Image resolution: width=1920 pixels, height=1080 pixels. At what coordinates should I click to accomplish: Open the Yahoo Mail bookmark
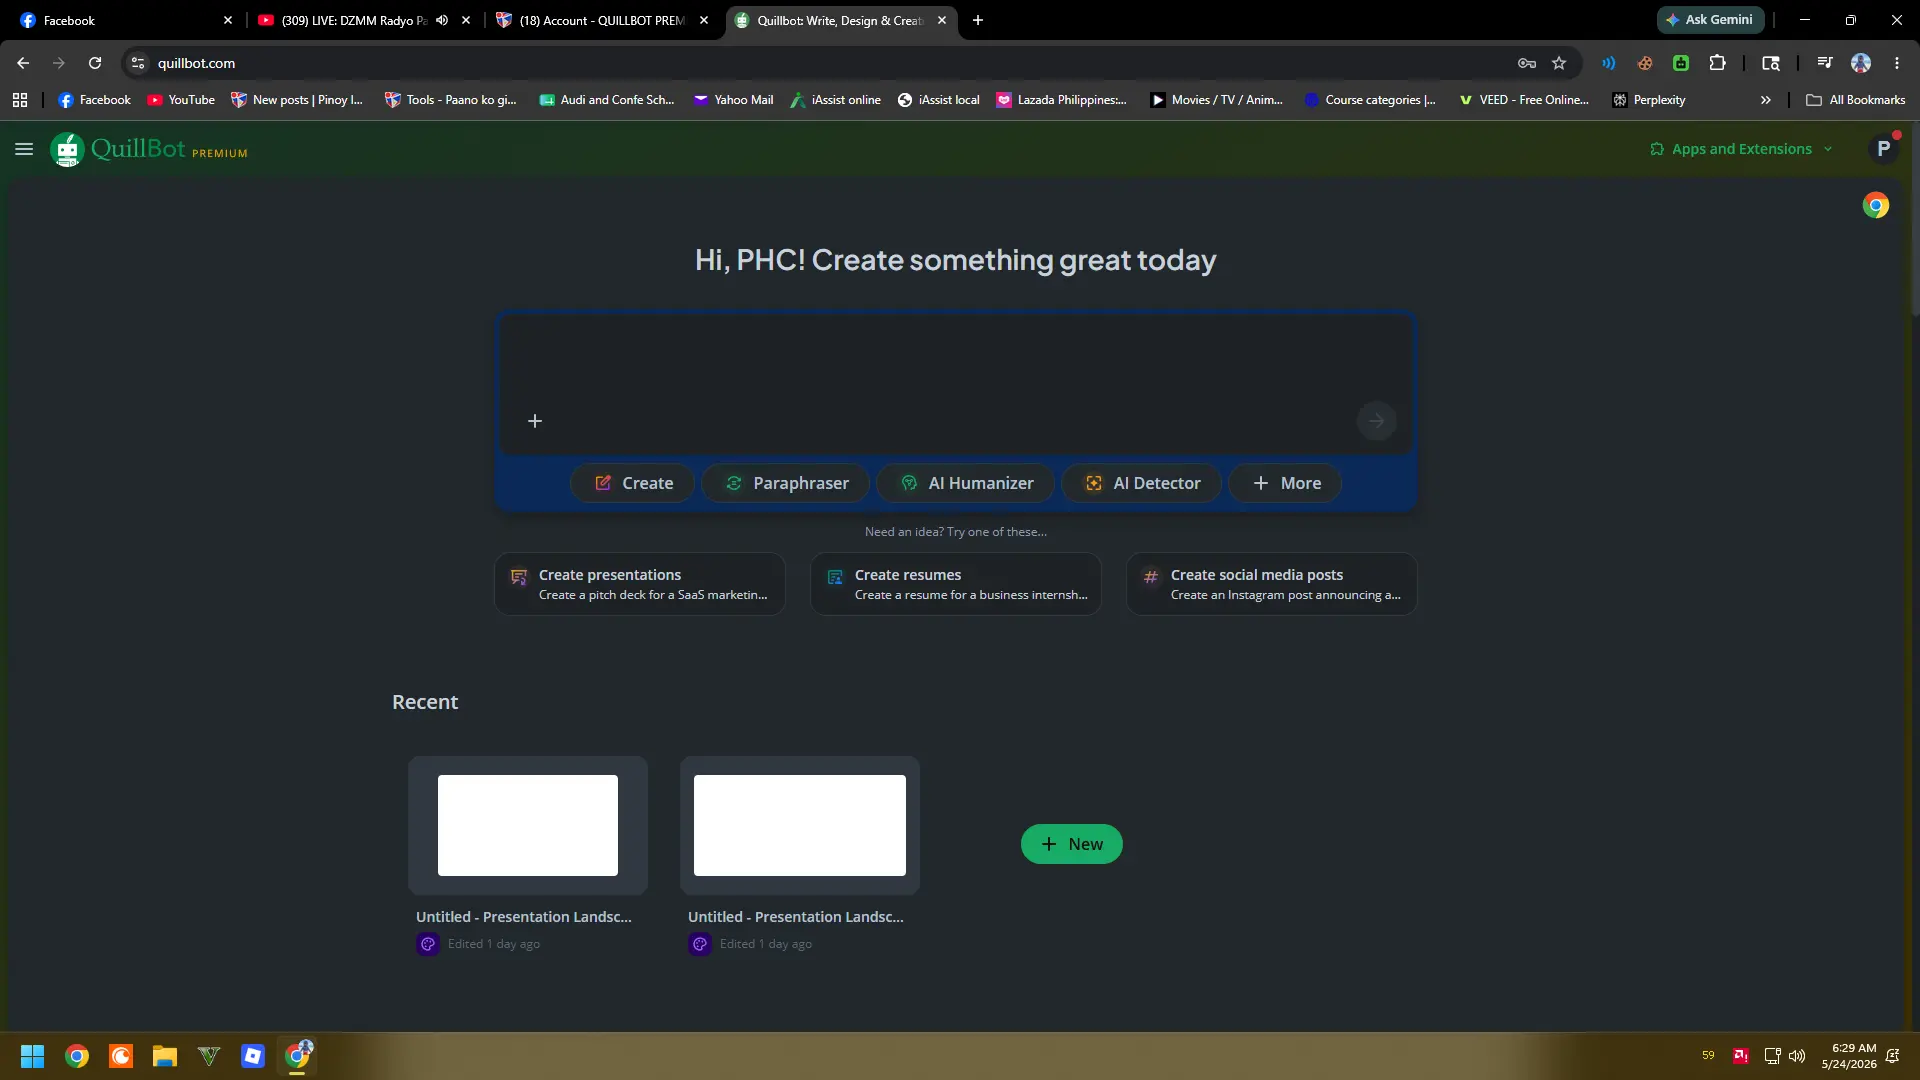point(733,100)
